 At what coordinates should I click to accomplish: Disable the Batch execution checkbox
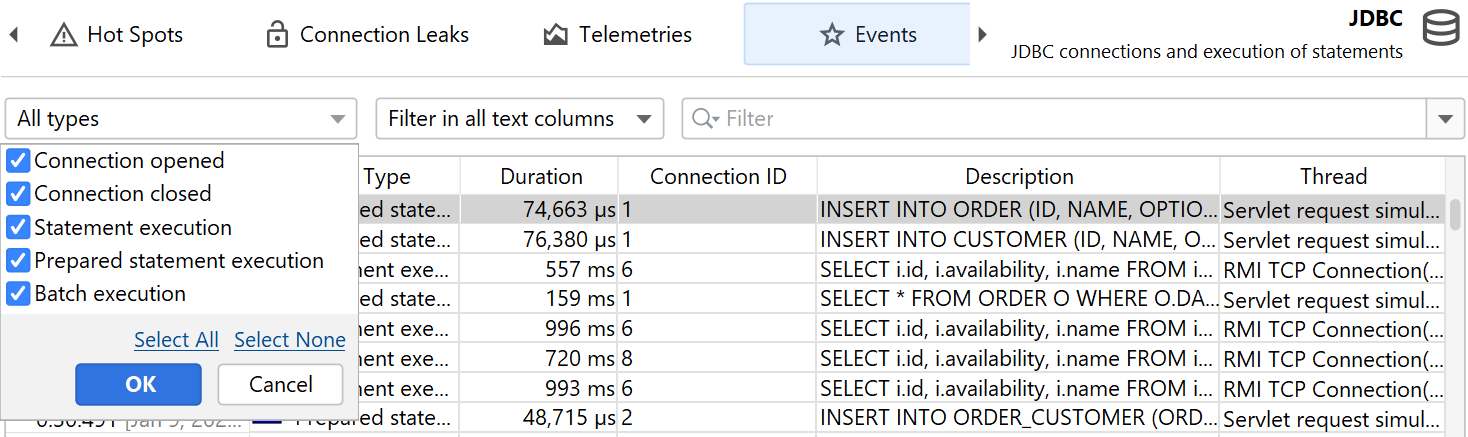[18, 294]
